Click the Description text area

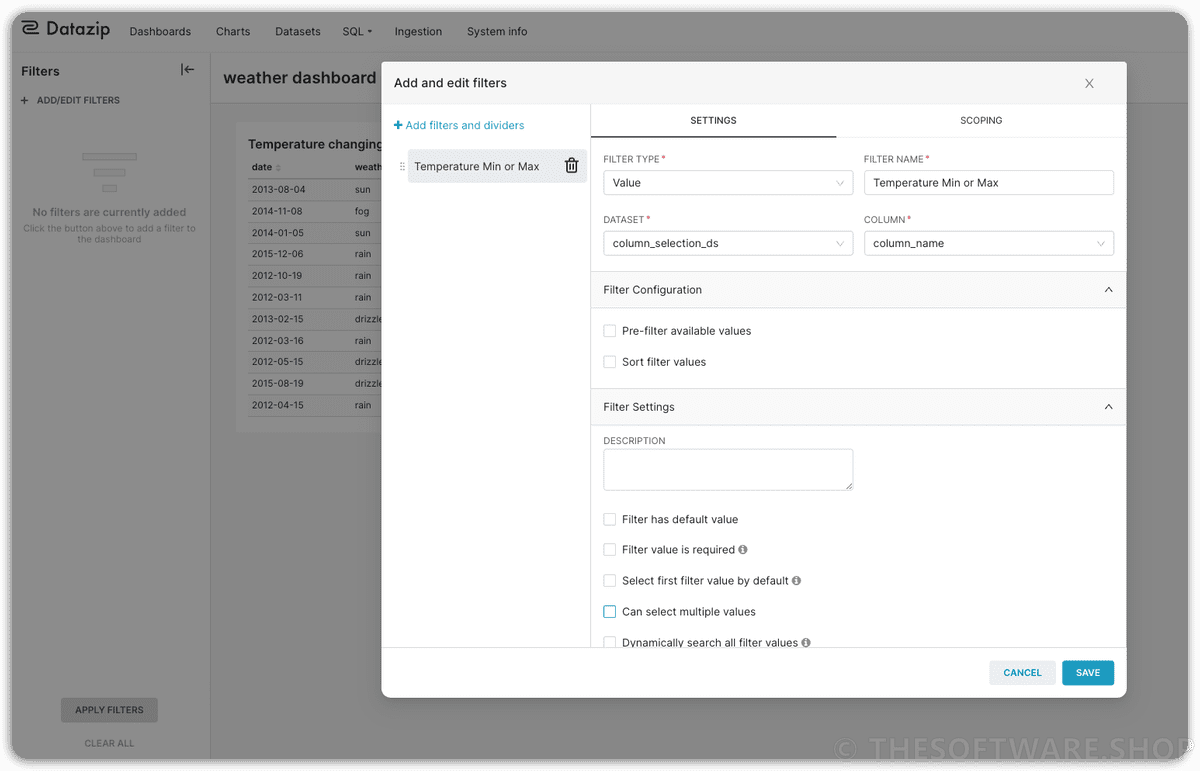tap(728, 469)
